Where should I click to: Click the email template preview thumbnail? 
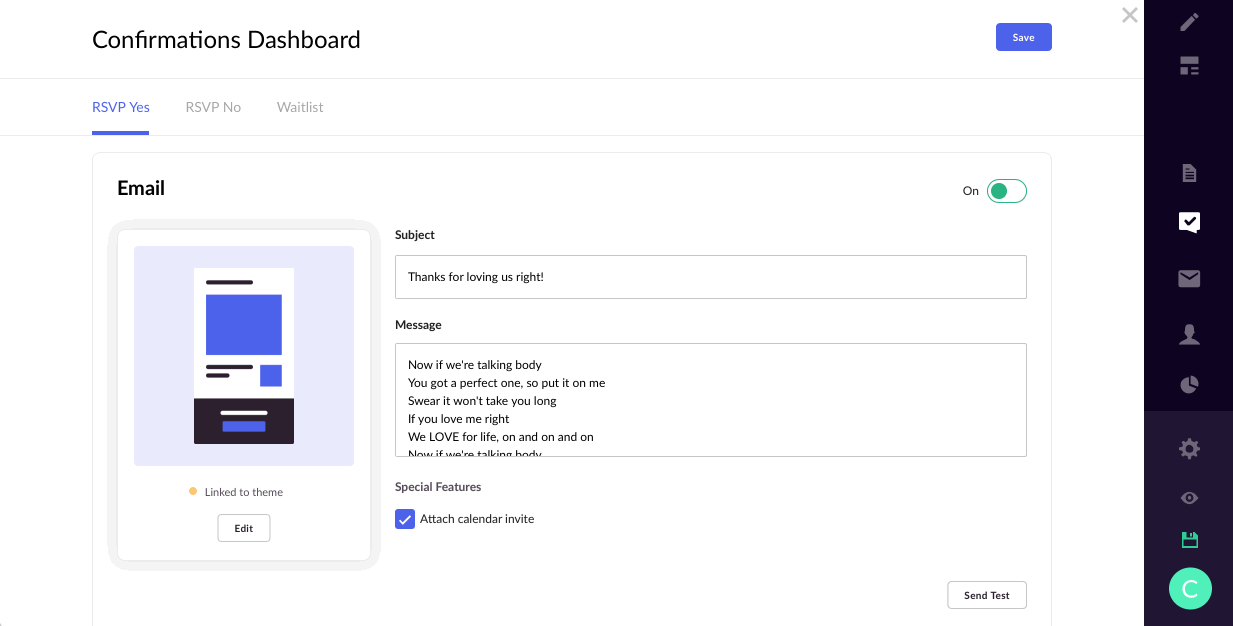244,356
